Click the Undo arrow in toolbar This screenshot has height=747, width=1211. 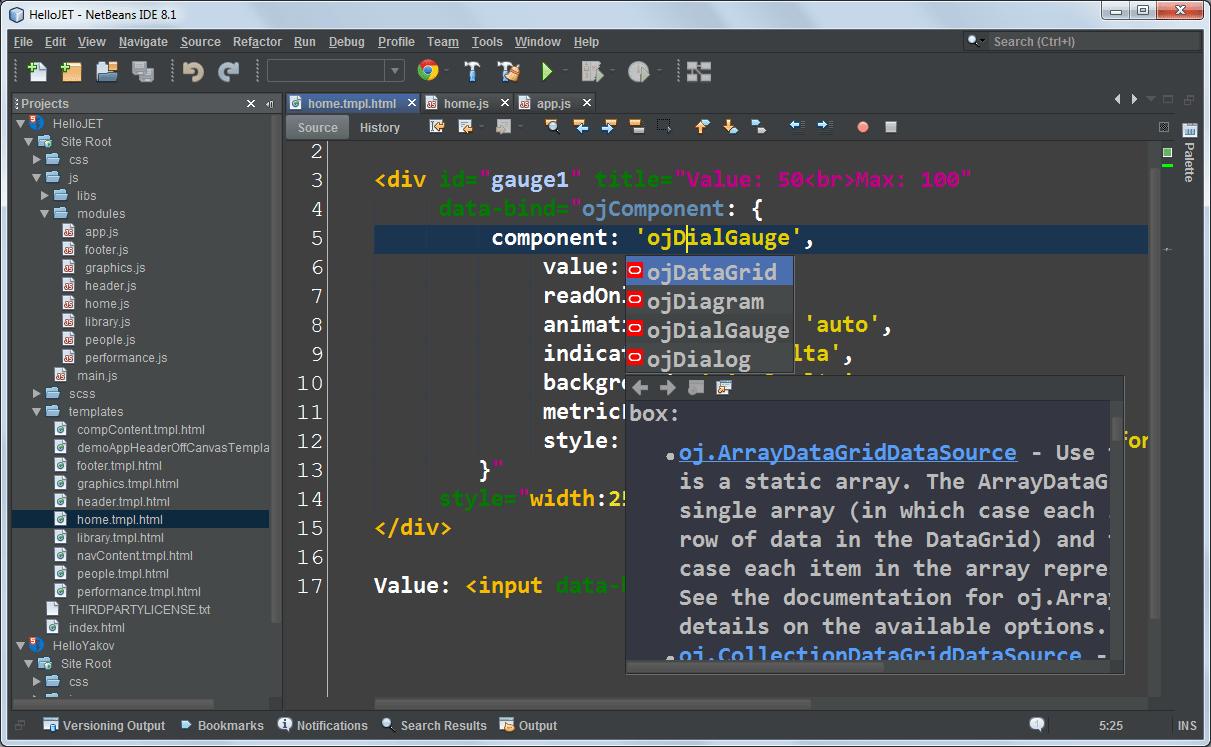[x=193, y=71]
